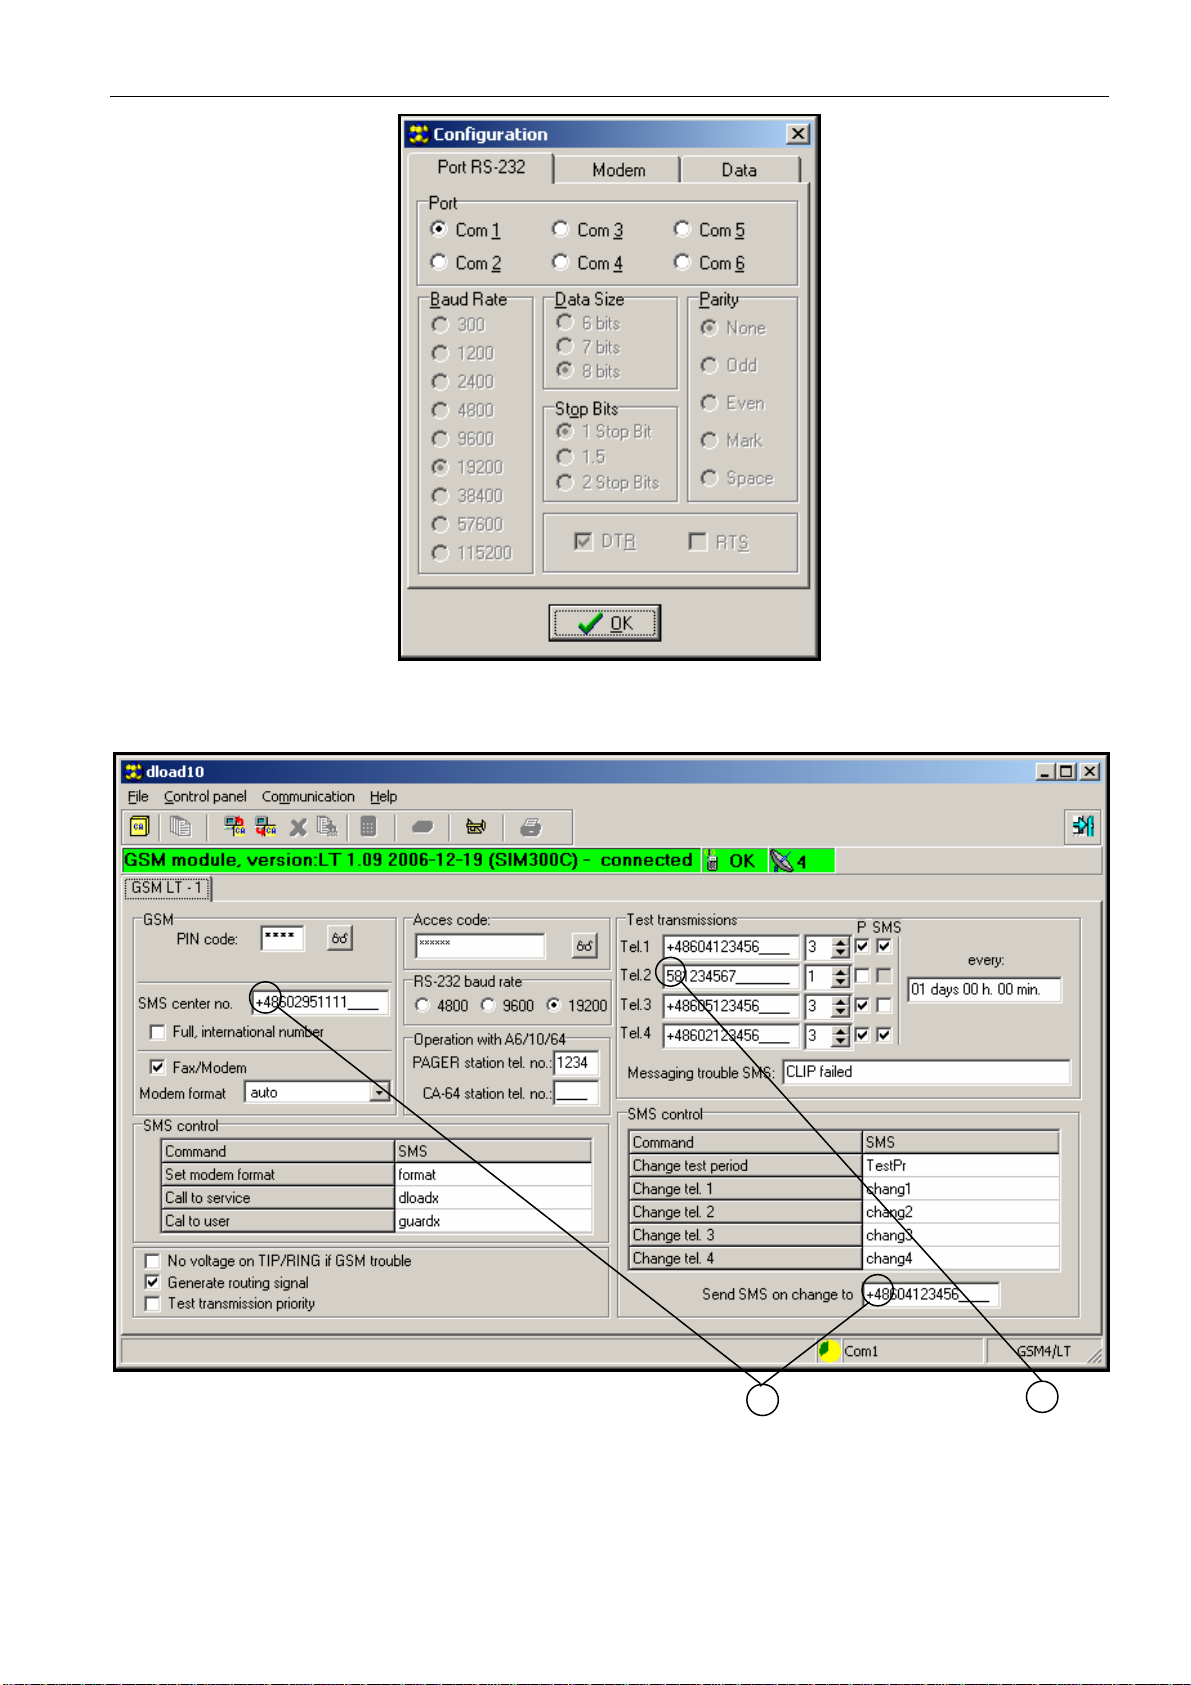Click the SMS center no. field
This screenshot has height=1685, width=1191.
tap(320, 1002)
